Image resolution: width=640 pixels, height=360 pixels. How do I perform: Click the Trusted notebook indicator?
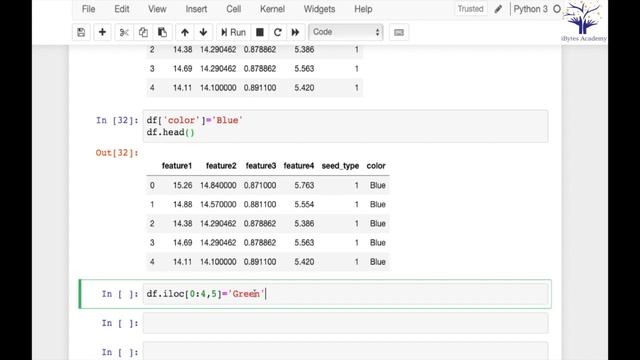[x=471, y=9]
